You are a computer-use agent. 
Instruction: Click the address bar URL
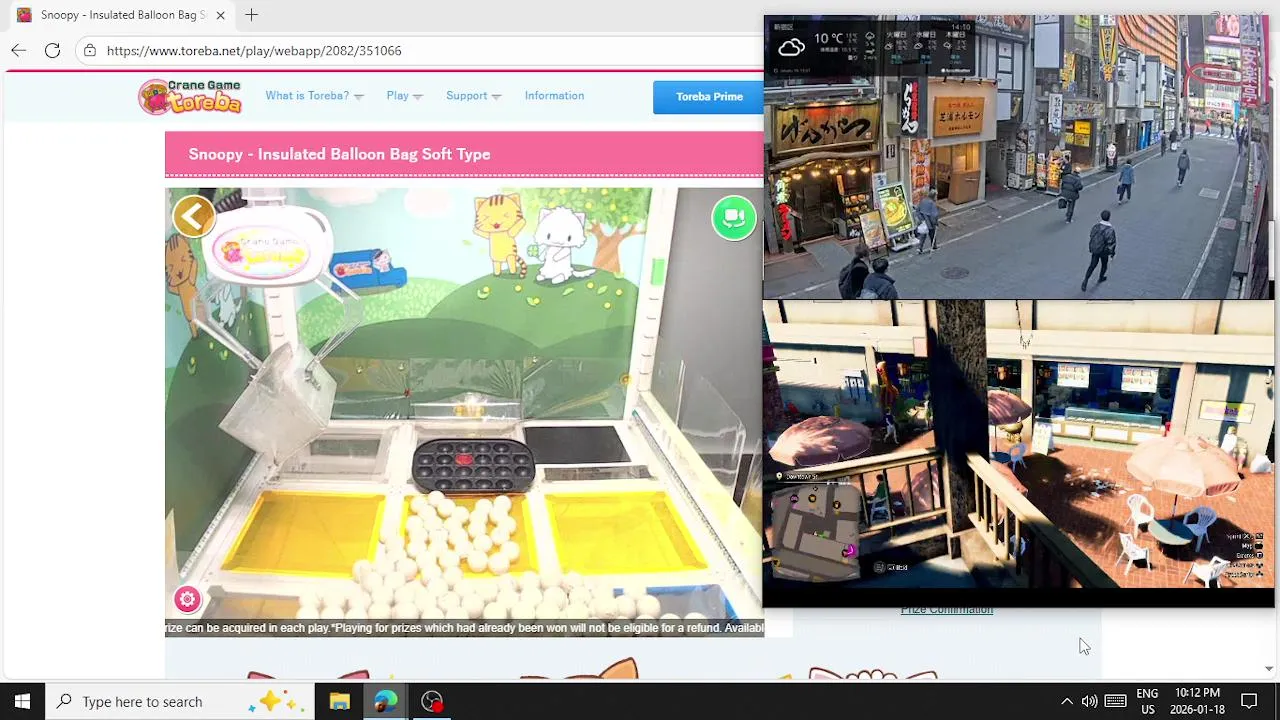tap(254, 50)
